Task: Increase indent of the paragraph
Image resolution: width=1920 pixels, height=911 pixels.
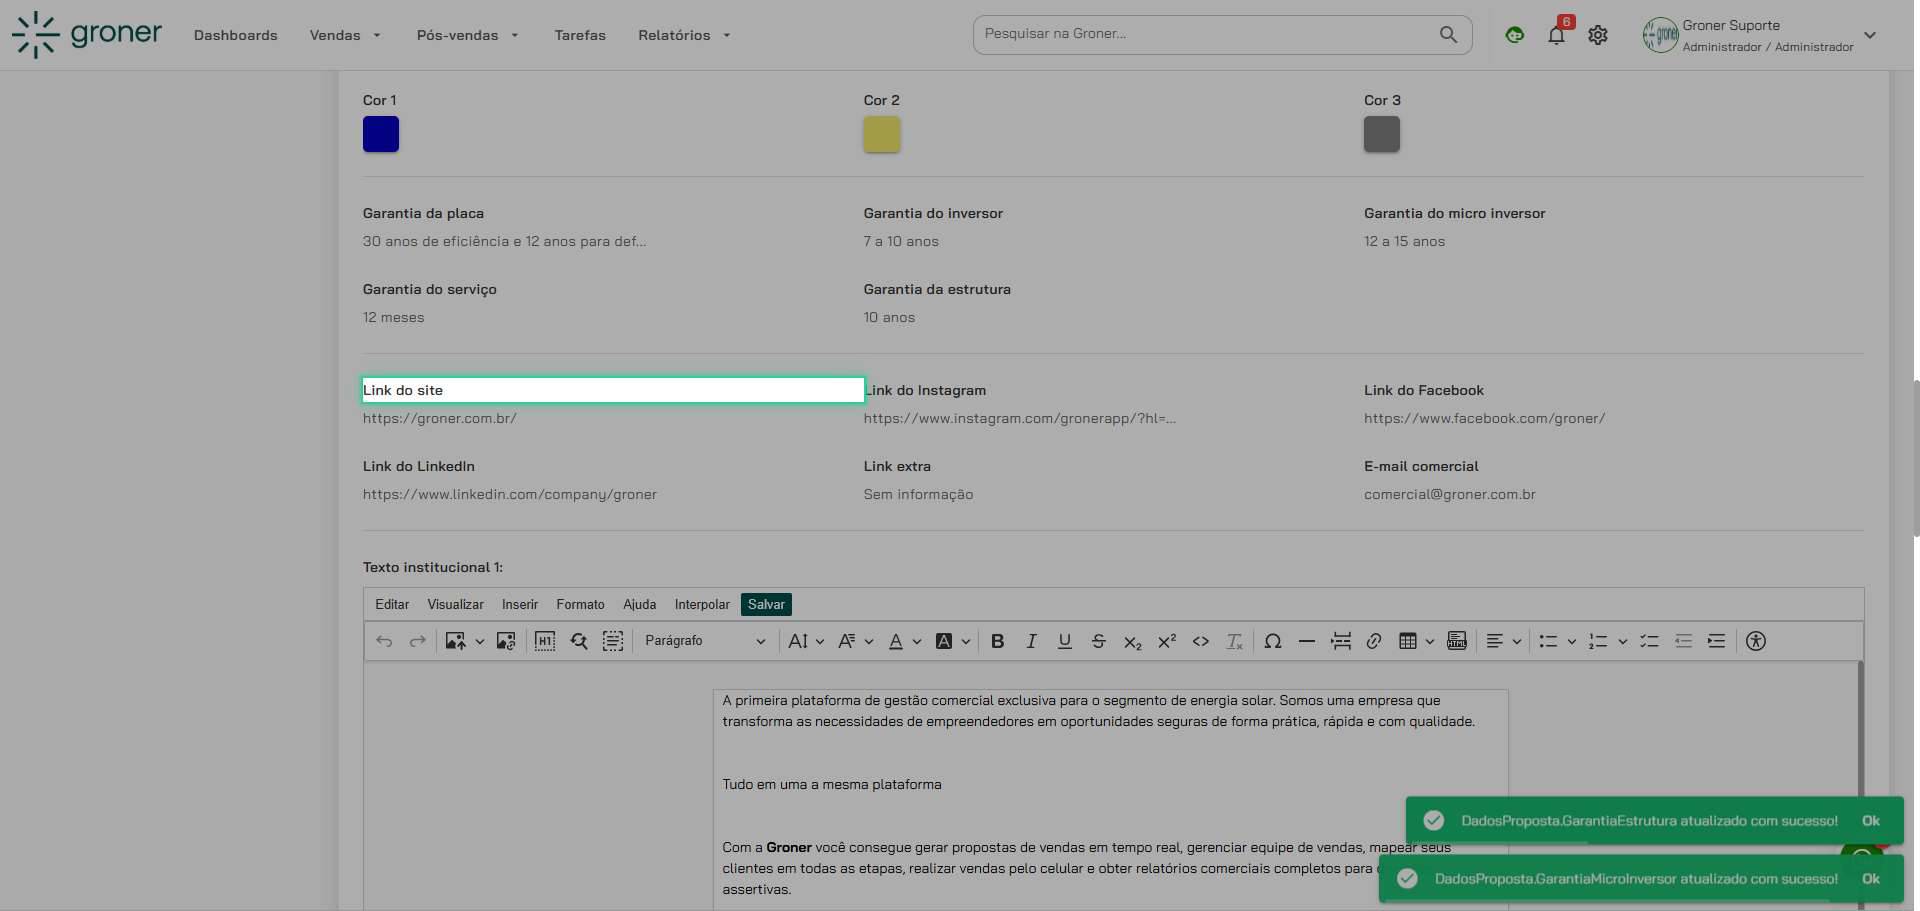Action: click(x=1717, y=641)
